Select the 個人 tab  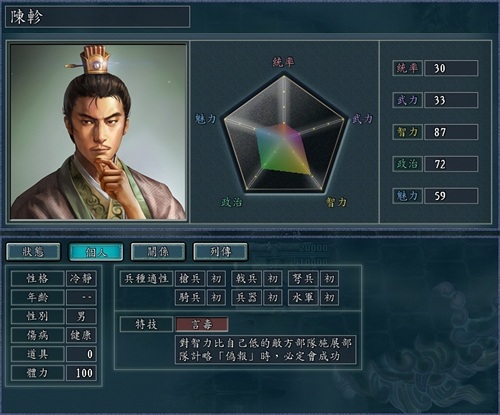[96, 252]
